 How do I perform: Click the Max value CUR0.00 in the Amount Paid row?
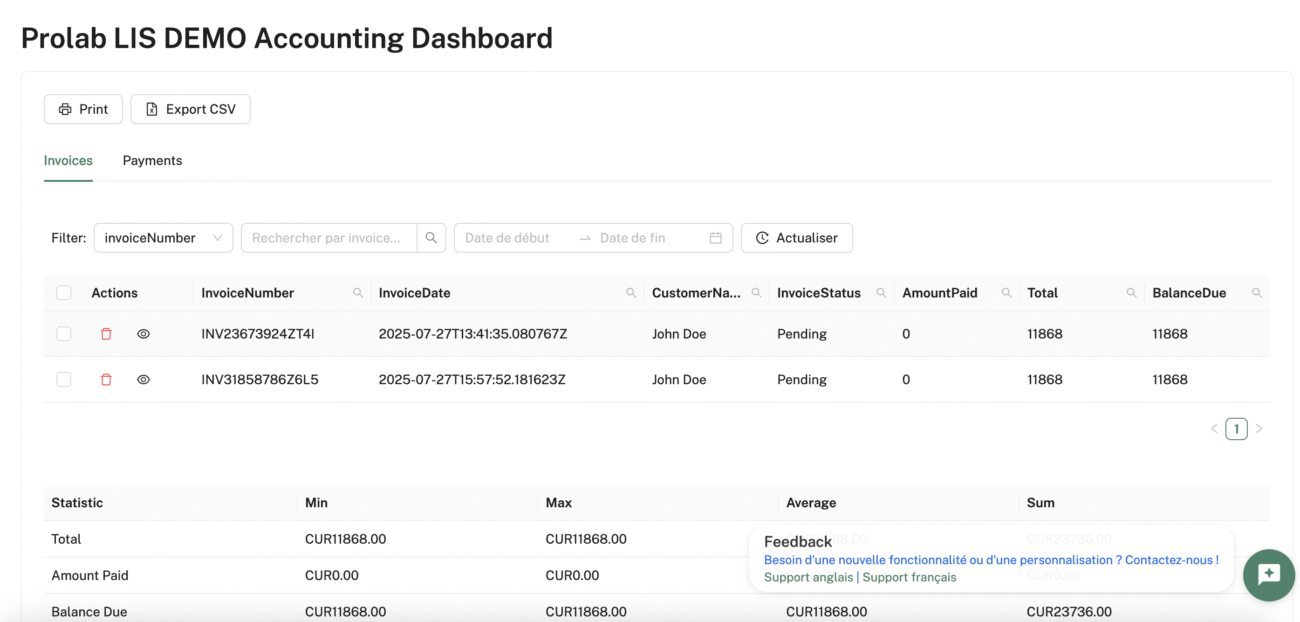572,575
